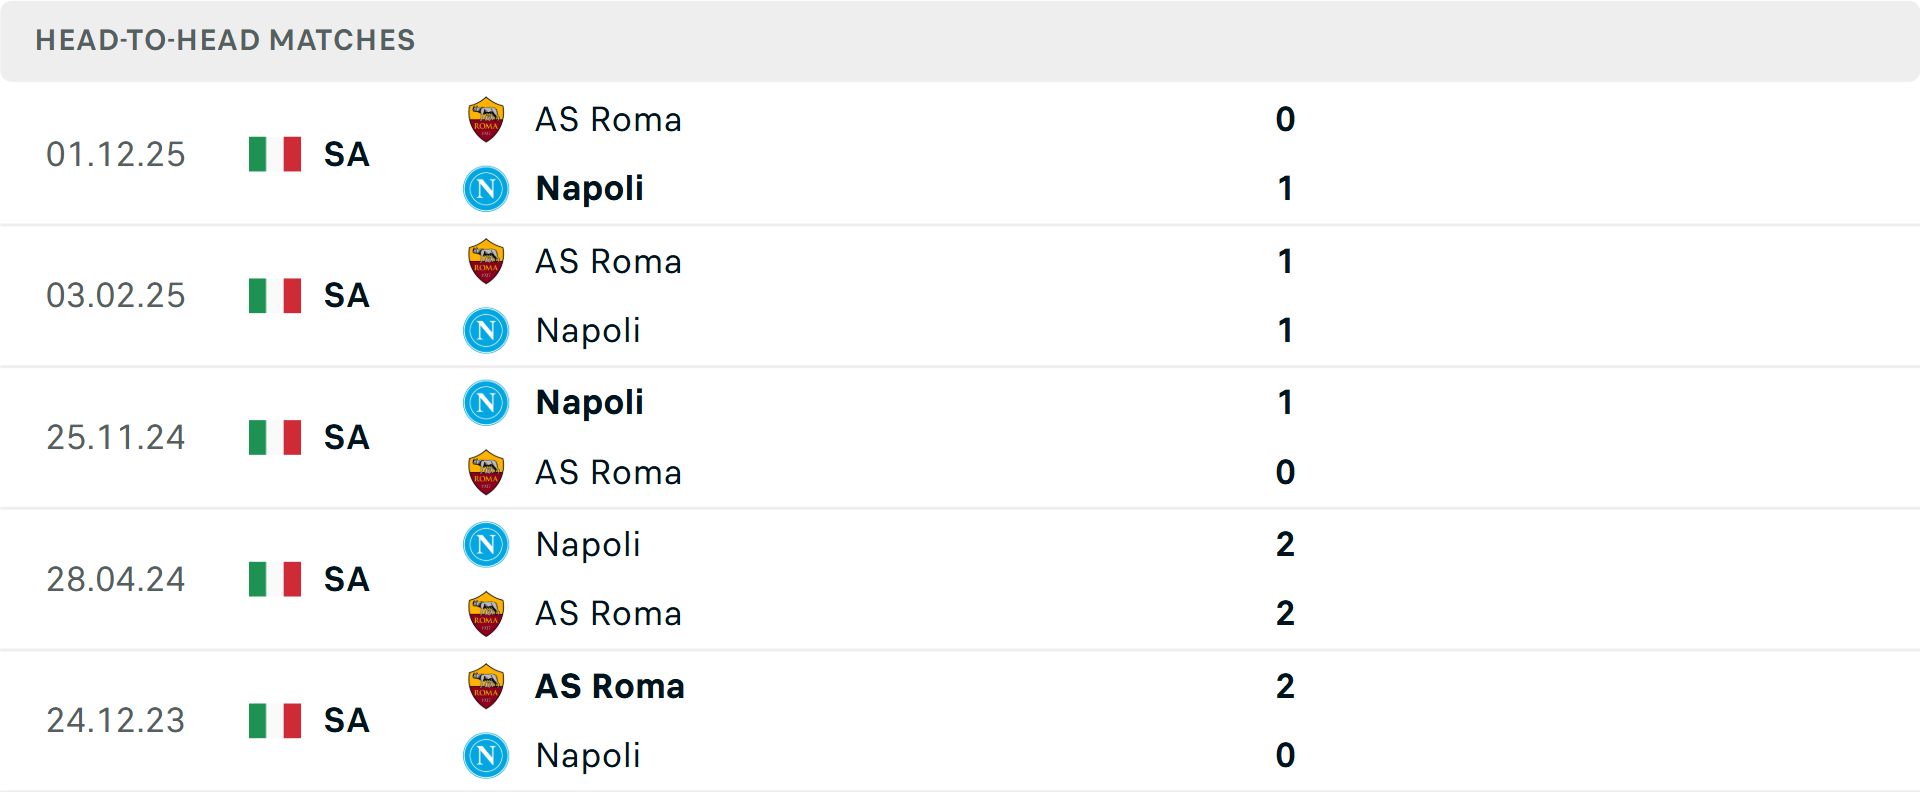Click the 25.11.24 match date
1920x792 pixels.
(x=116, y=437)
